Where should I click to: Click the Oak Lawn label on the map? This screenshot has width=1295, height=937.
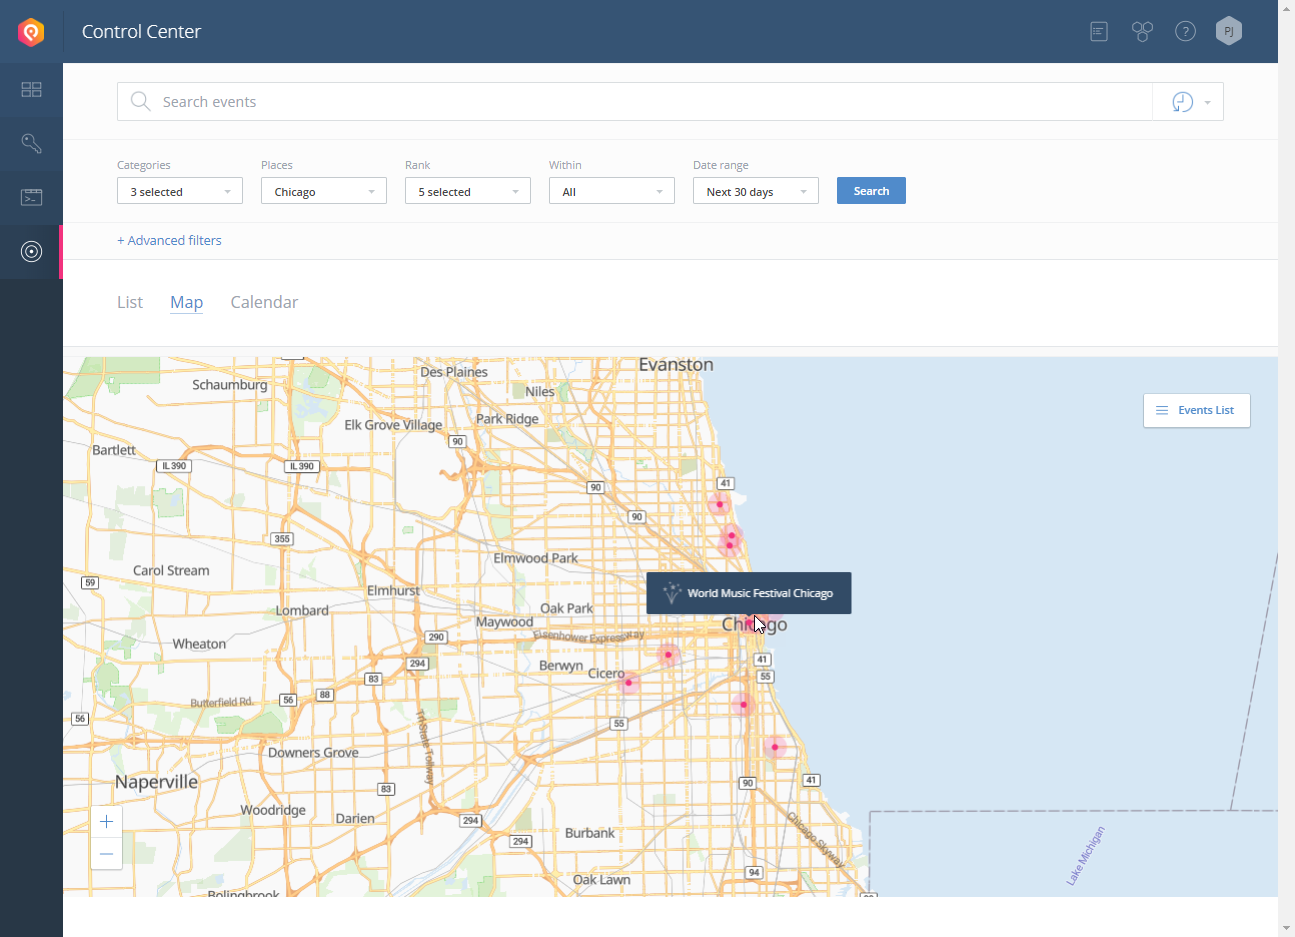[601, 880]
